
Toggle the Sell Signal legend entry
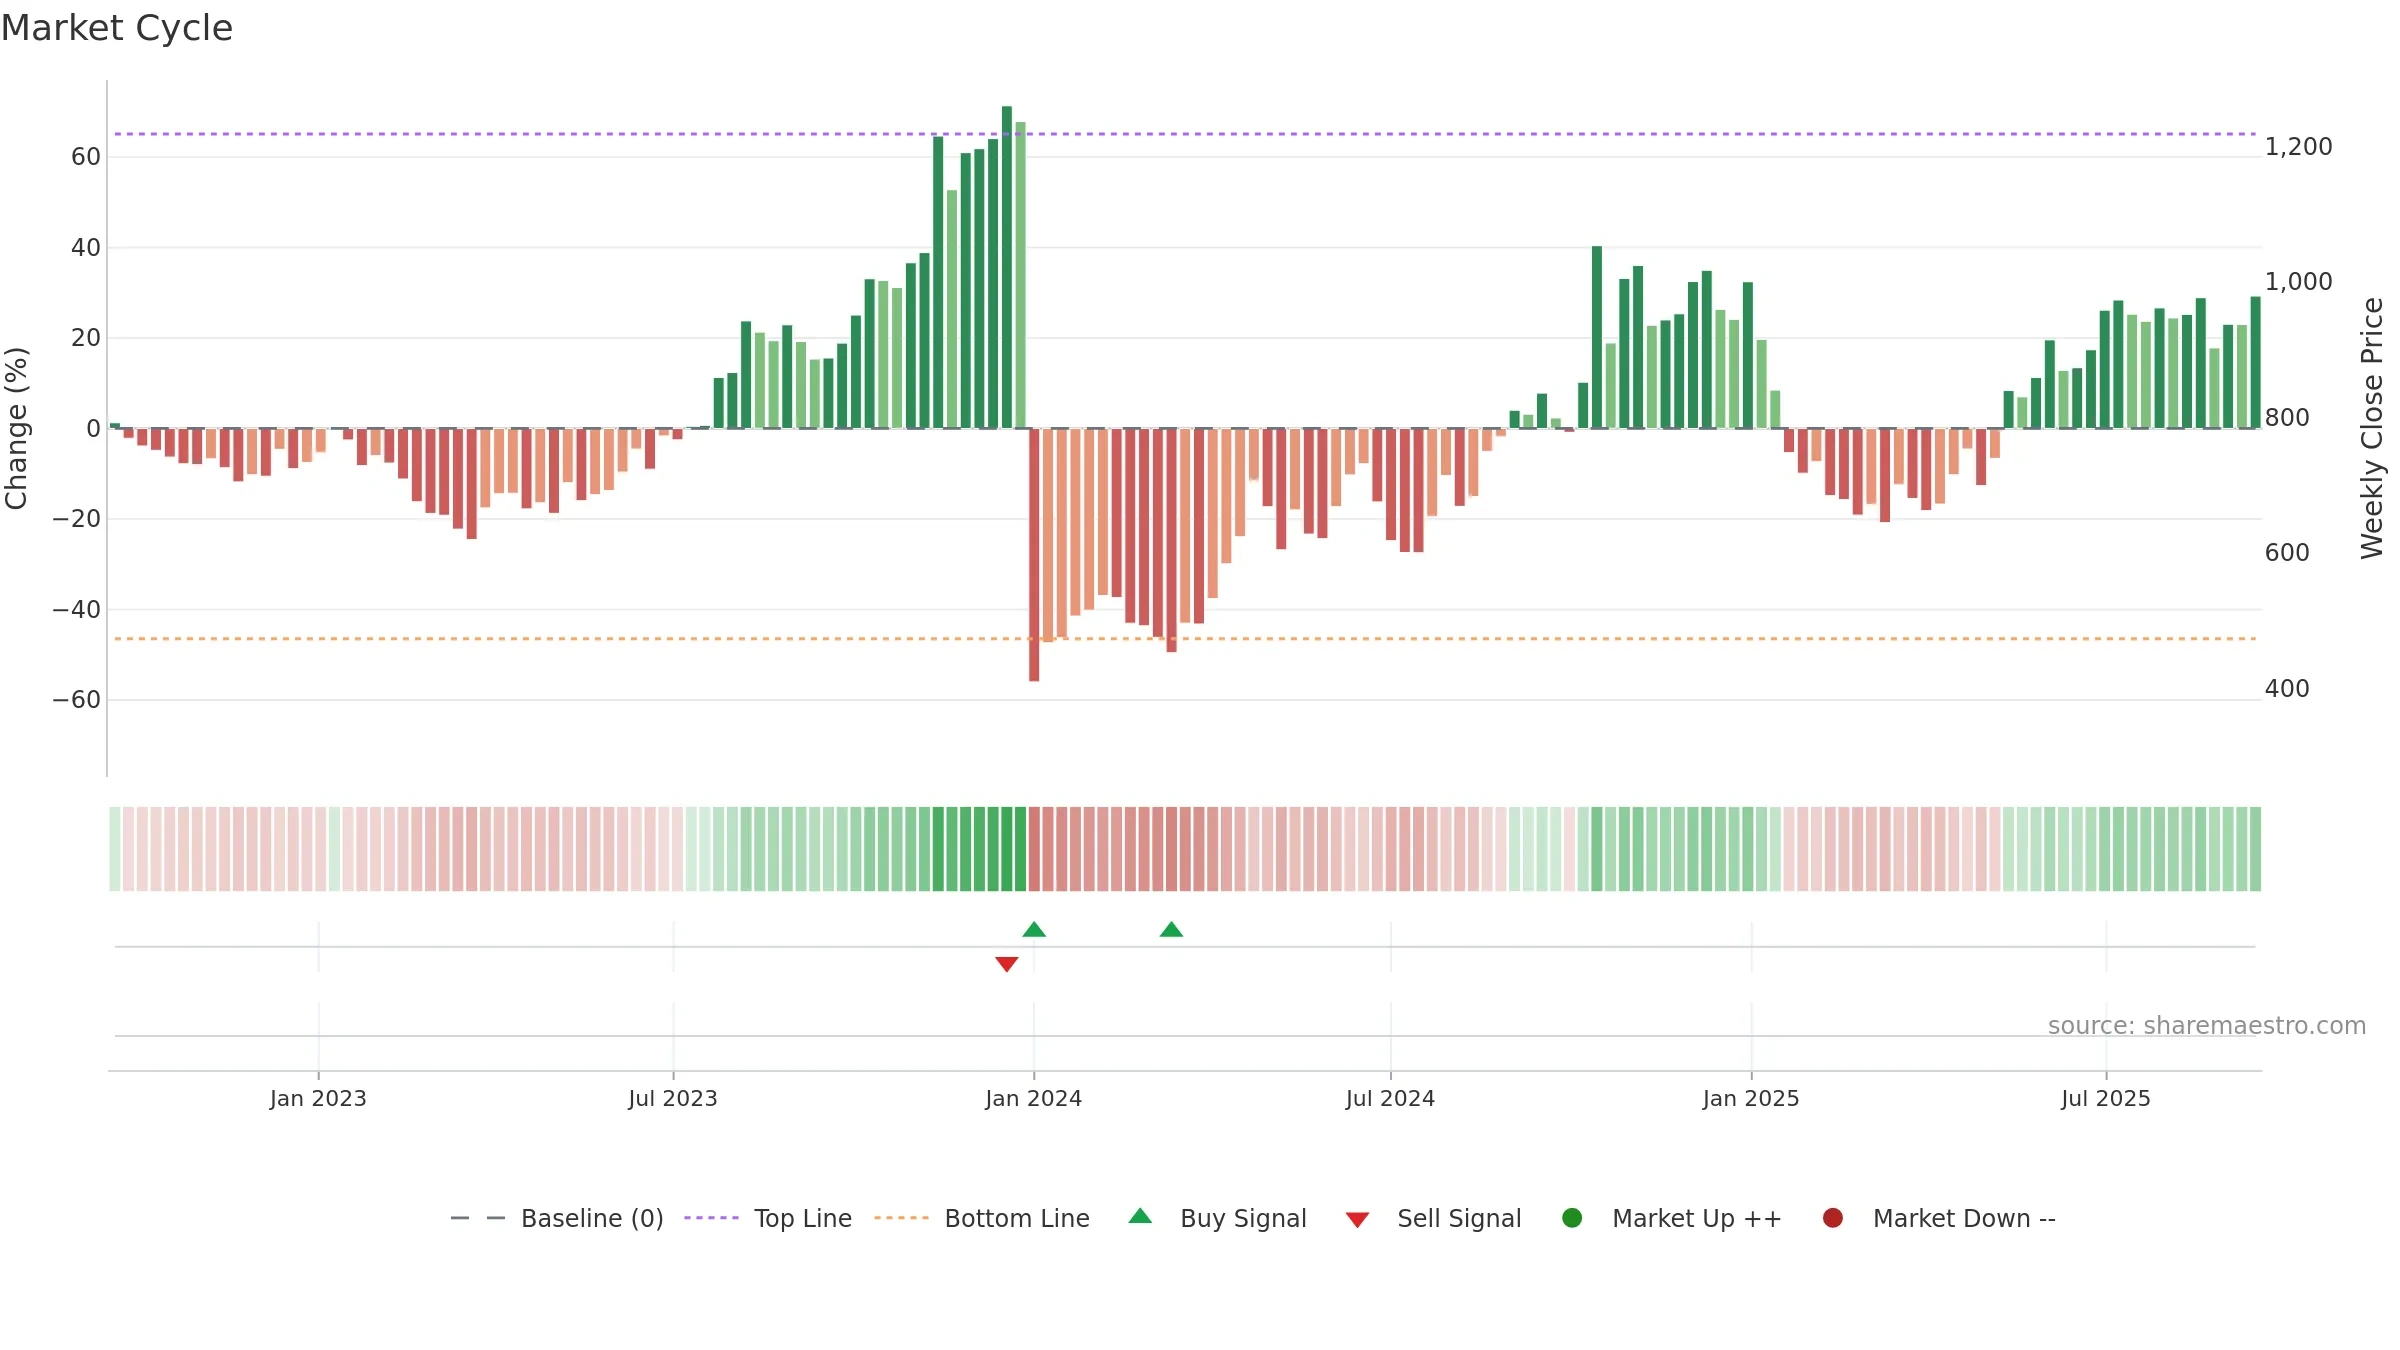click(1433, 1218)
